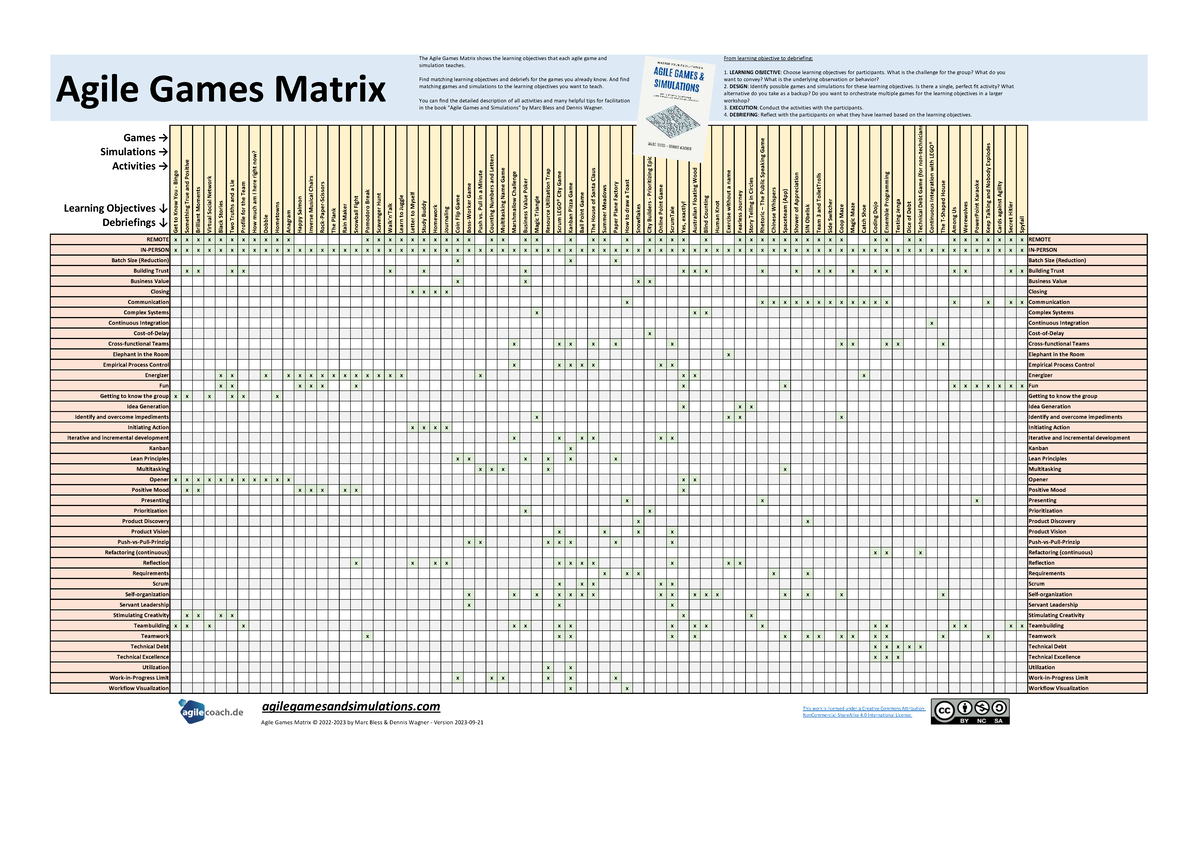This screenshot has height=848, width=1200.
Task: Click the '4. DEBRIEFING' step text
Action: click(x=846, y=114)
